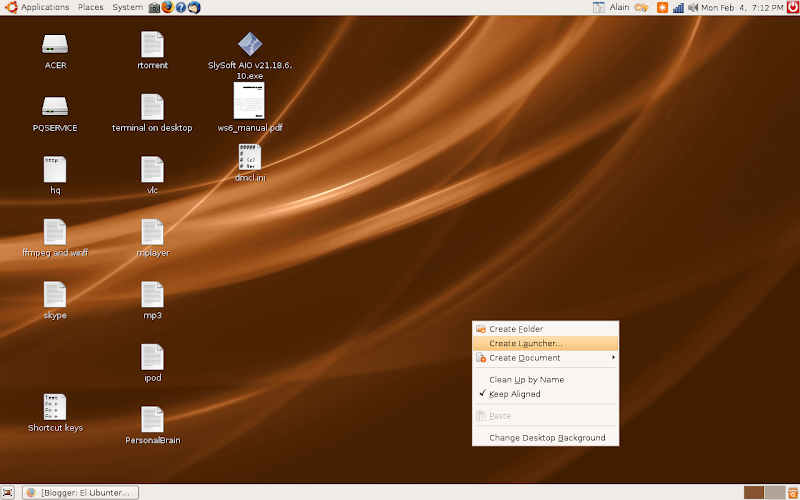Select the SlySoft AIO exe icon
This screenshot has width=800, height=500.
(250, 44)
